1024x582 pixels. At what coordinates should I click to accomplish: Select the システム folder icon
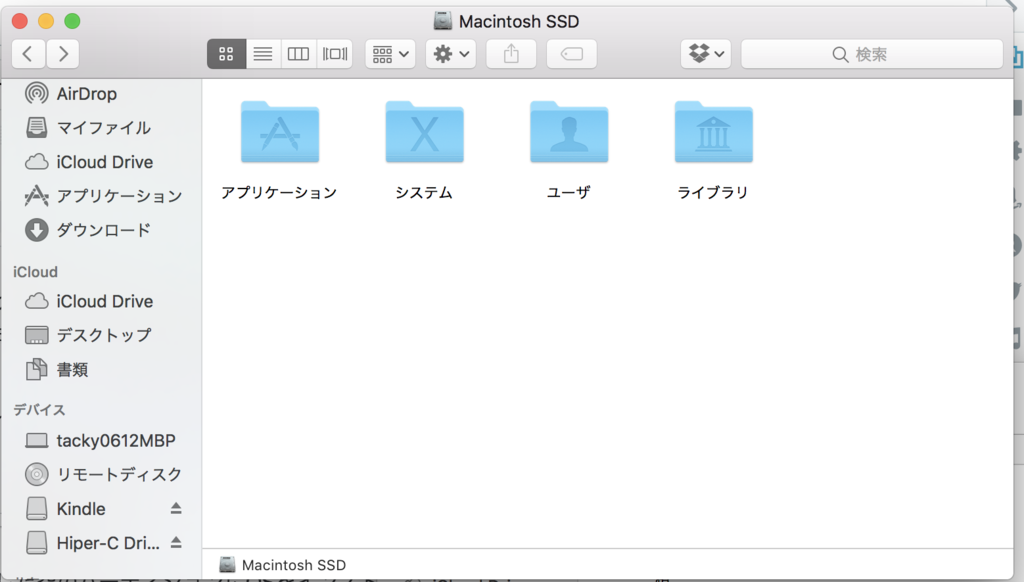424,133
